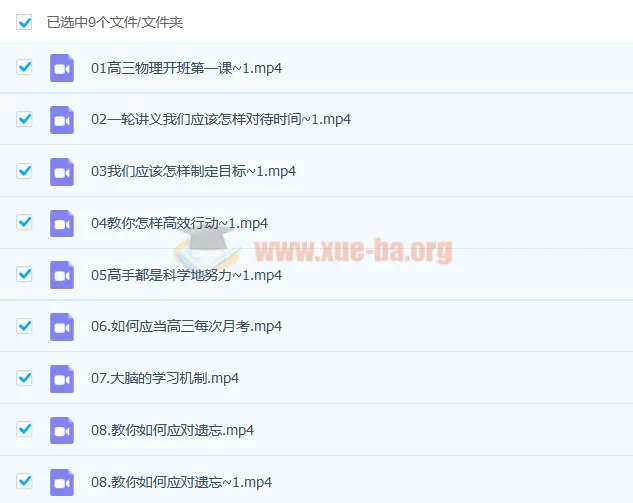Click video icon for 04教你怎样高效行动~1.mp4
The height and width of the screenshot is (503, 633).
coord(62,223)
